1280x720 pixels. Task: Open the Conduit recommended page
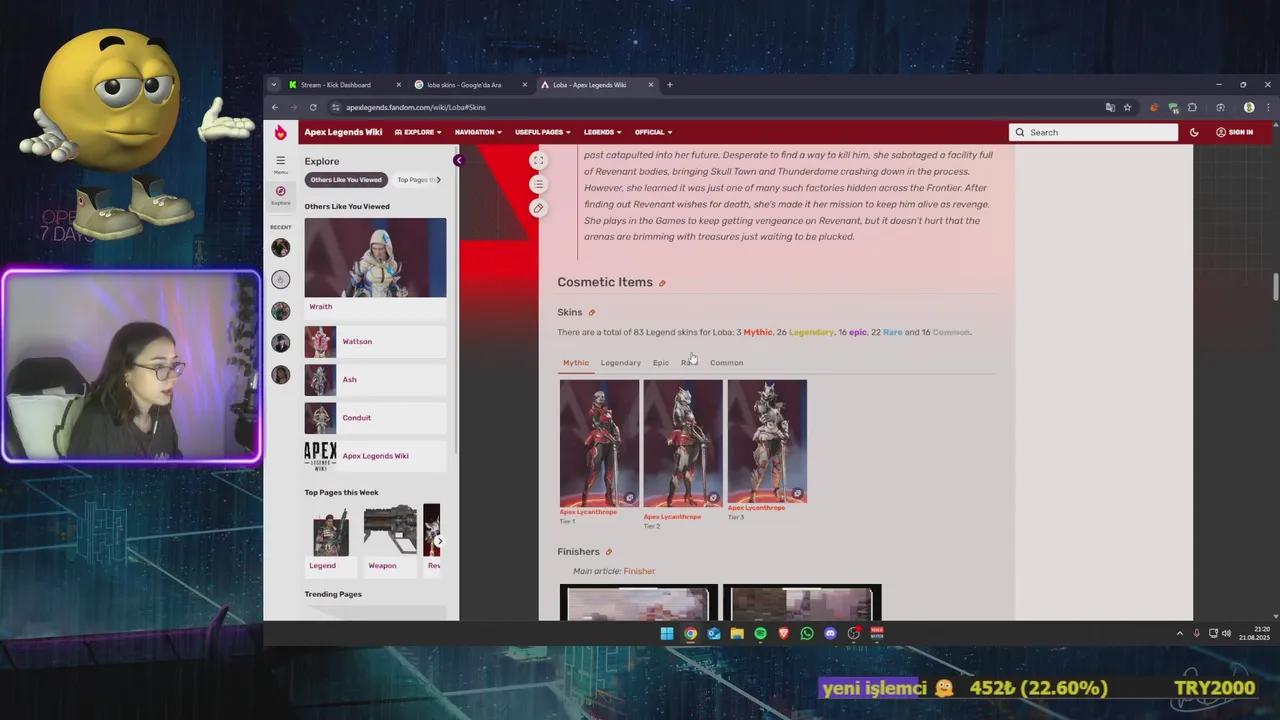[375, 417]
